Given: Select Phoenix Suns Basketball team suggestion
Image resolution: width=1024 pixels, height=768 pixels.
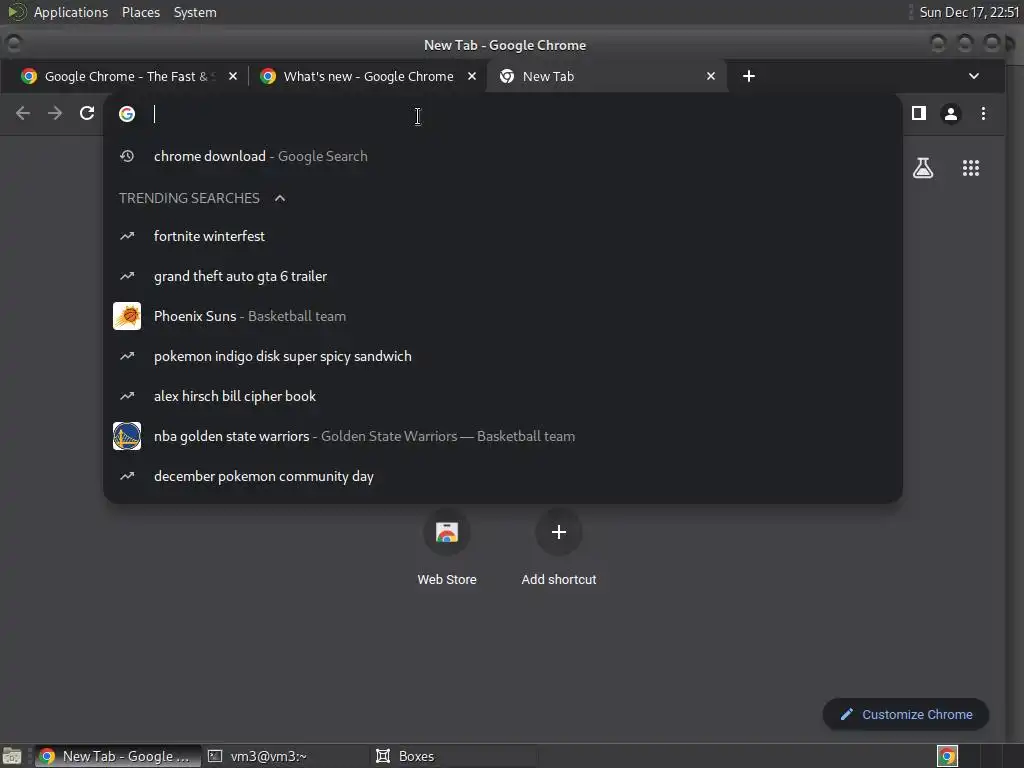Looking at the screenshot, I should [x=503, y=316].
